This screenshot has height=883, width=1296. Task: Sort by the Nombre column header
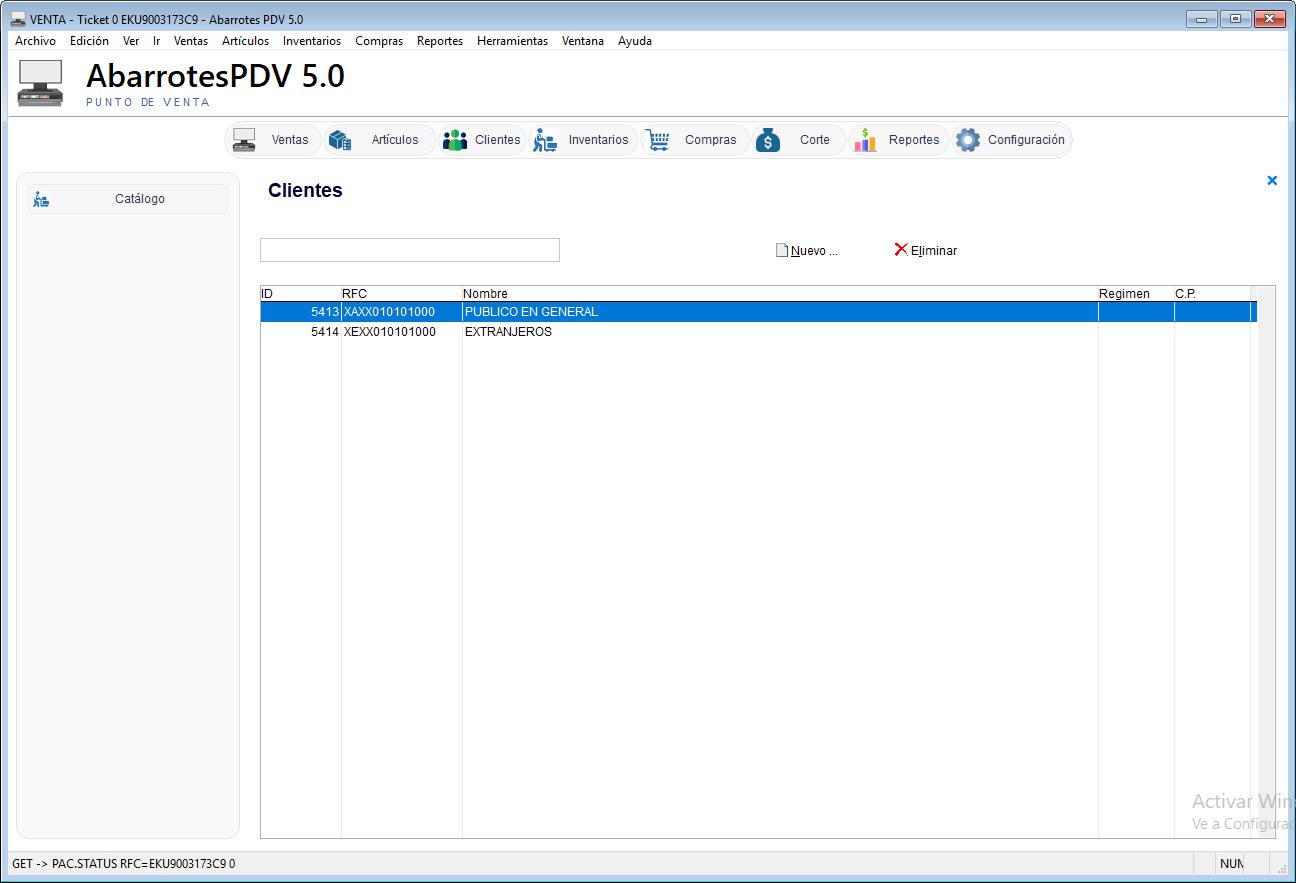tap(780, 294)
